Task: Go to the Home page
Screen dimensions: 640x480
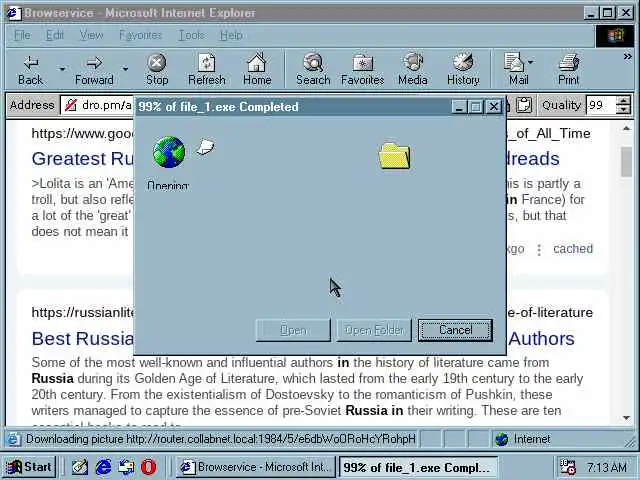Action: (257, 69)
